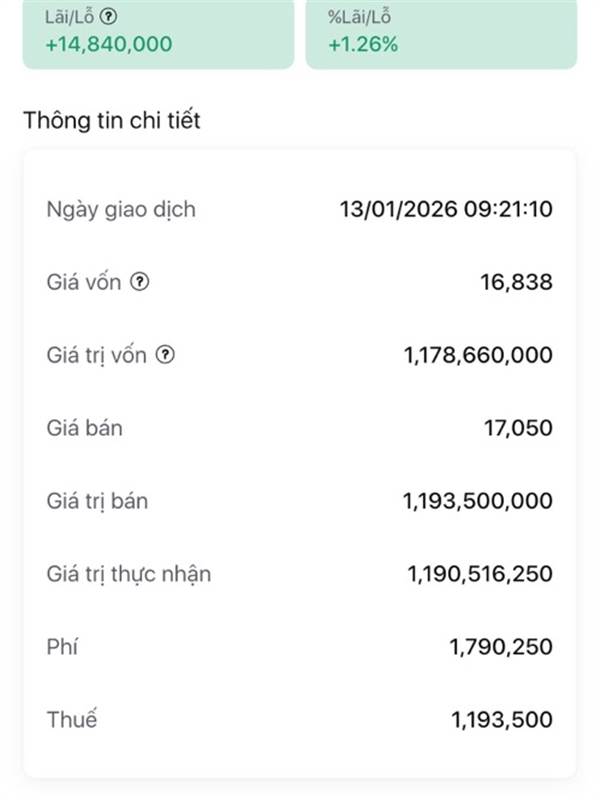Open the Giá trị vốn info tooltip icon
This screenshot has height=800, width=600.
point(166,354)
